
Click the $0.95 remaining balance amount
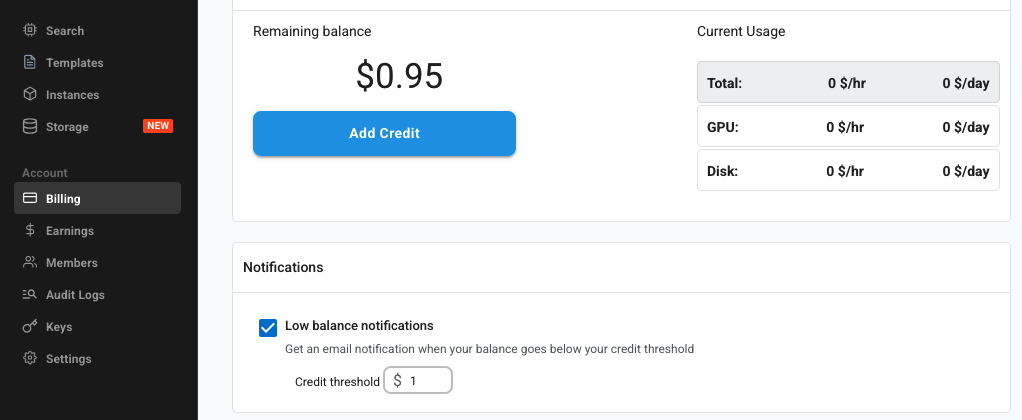[x=399, y=77]
